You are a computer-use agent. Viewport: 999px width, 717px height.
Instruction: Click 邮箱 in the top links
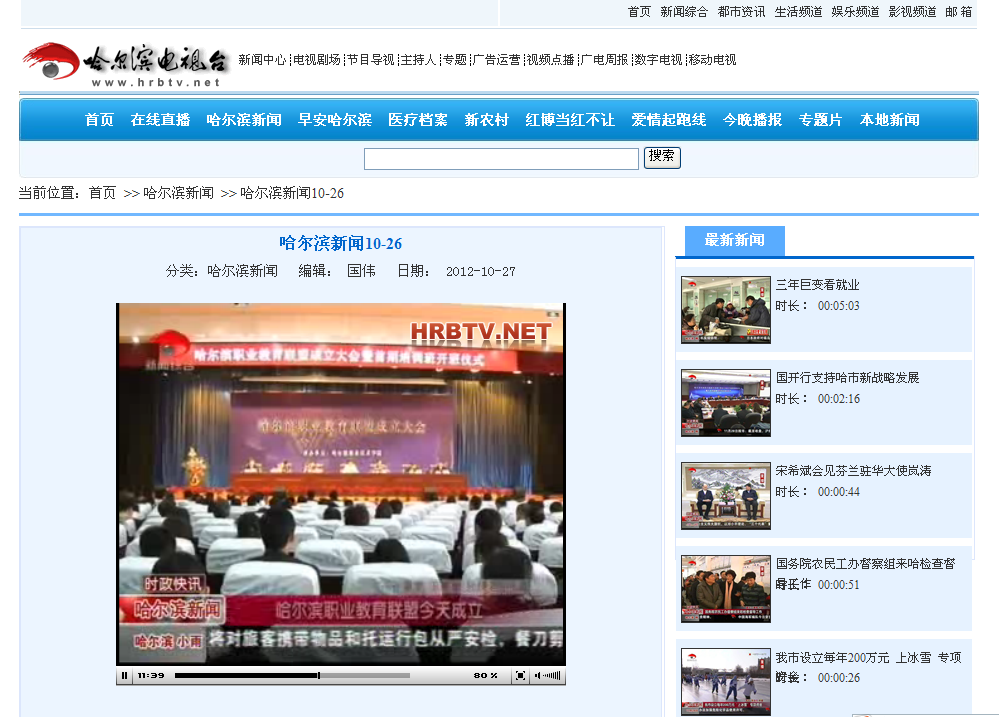(x=958, y=11)
